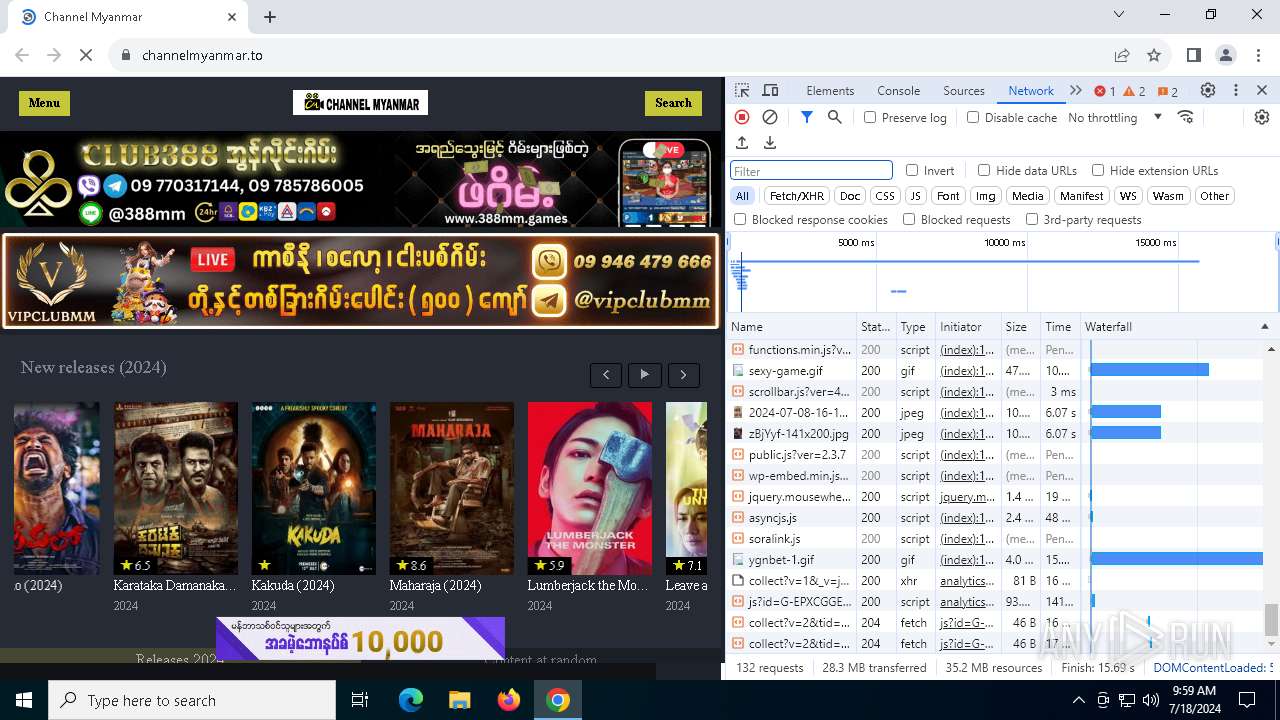This screenshot has width=1280, height=720.
Task: Open DevTools three-dot customize menu
Action: [x=1236, y=90]
